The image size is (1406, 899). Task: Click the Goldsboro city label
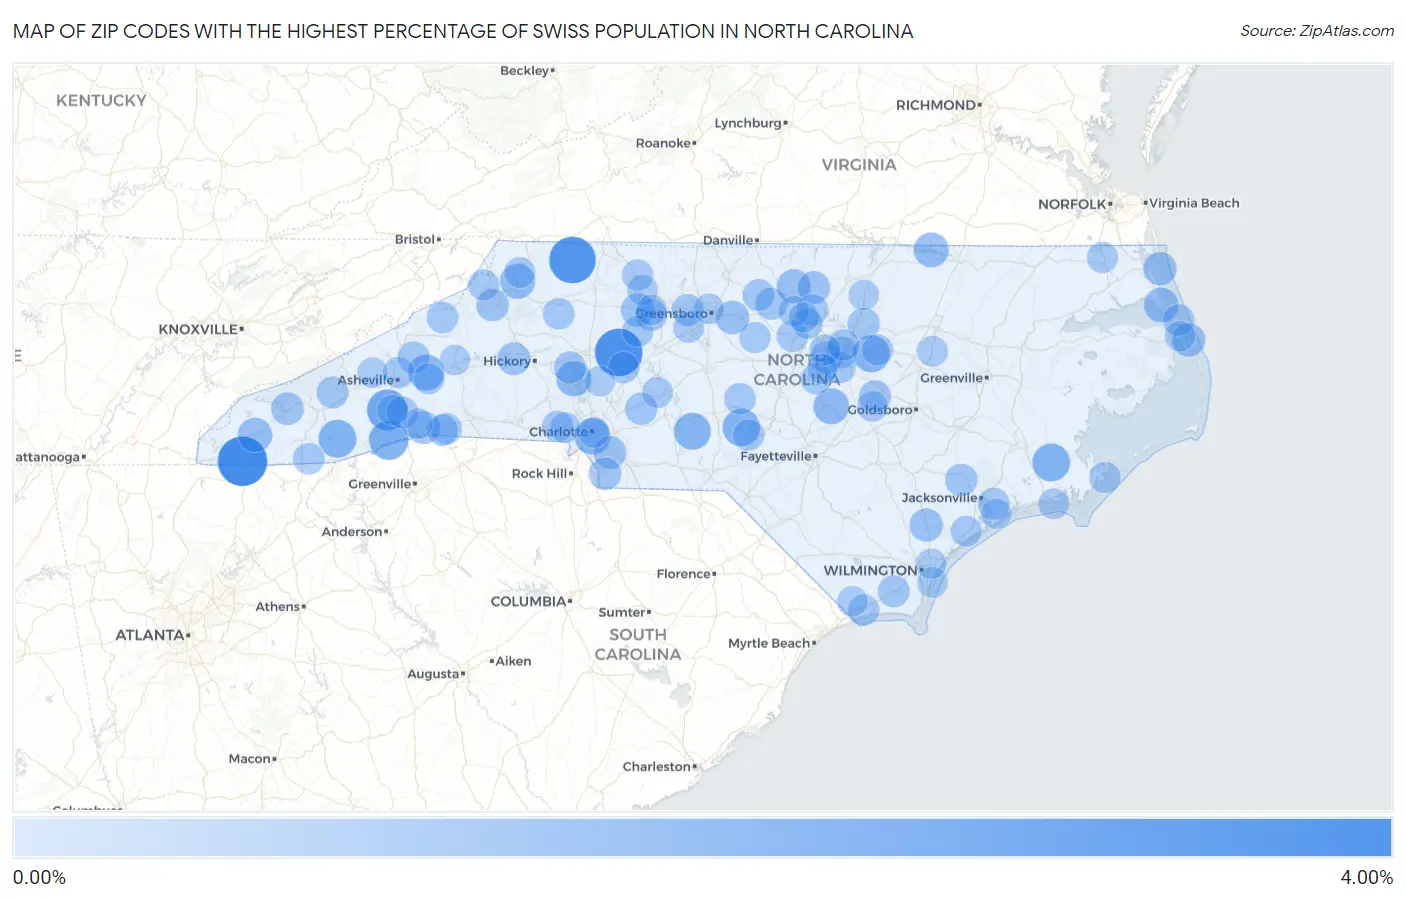(x=880, y=409)
